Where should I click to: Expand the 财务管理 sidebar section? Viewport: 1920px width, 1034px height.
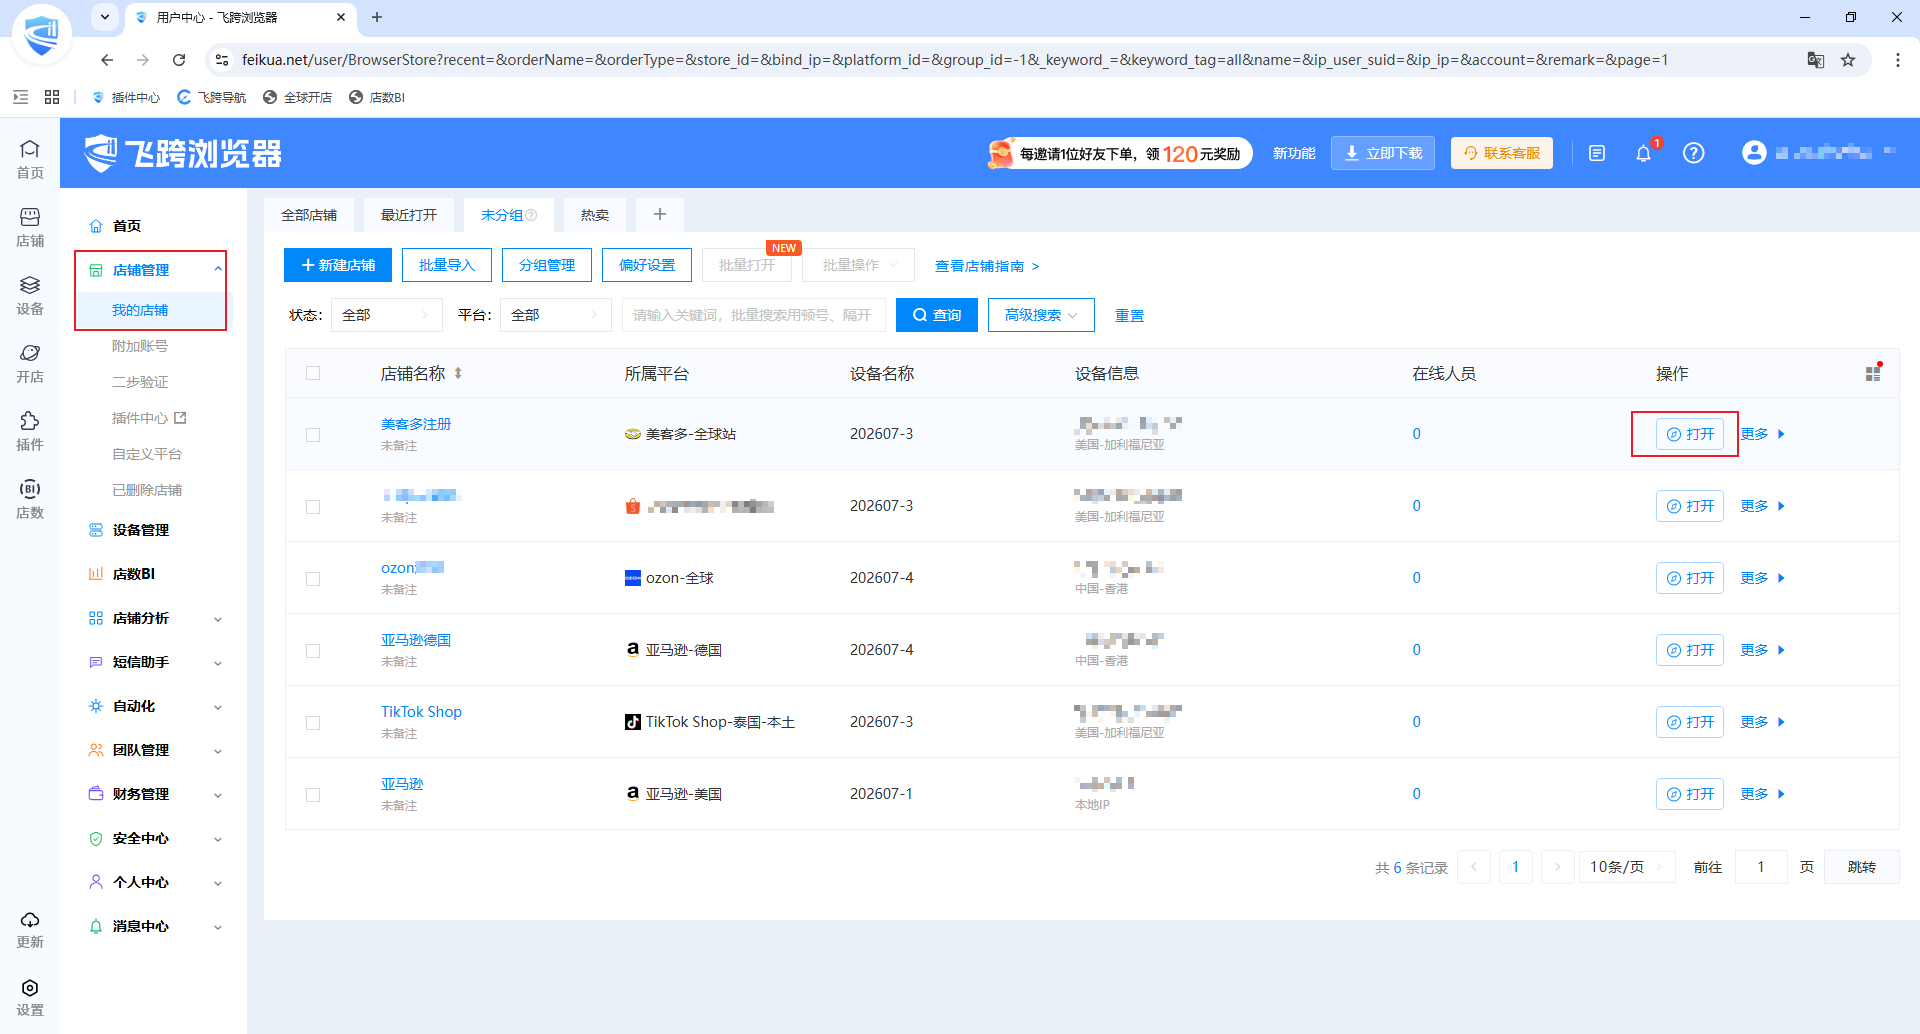pyautogui.click(x=218, y=795)
